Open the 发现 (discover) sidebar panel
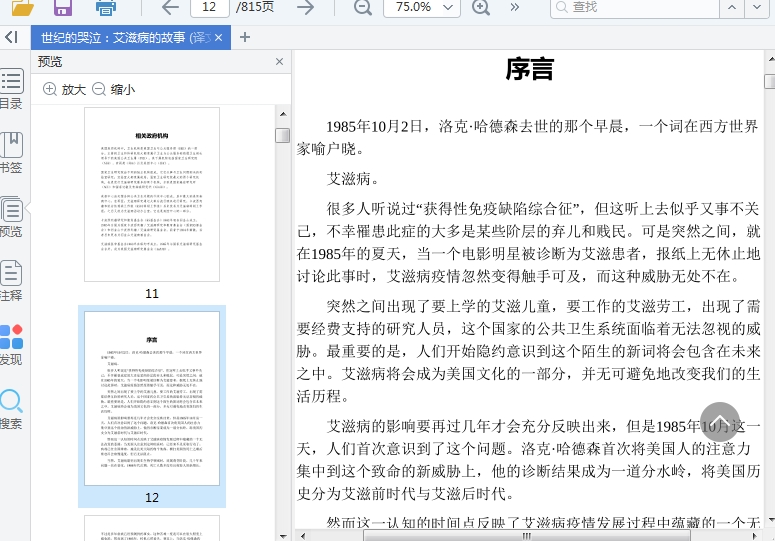Screen dimensions: 775x541 tap(11, 345)
